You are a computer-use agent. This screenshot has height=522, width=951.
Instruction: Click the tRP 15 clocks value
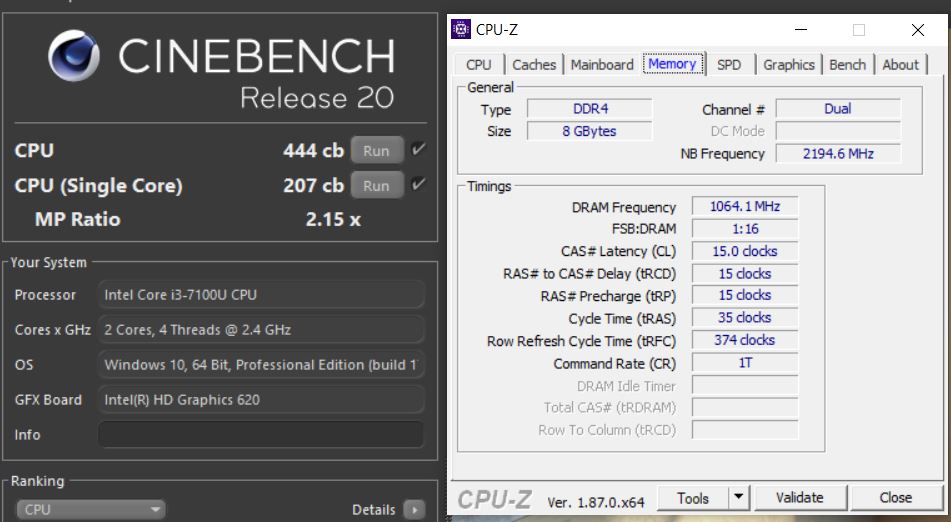[x=745, y=296]
